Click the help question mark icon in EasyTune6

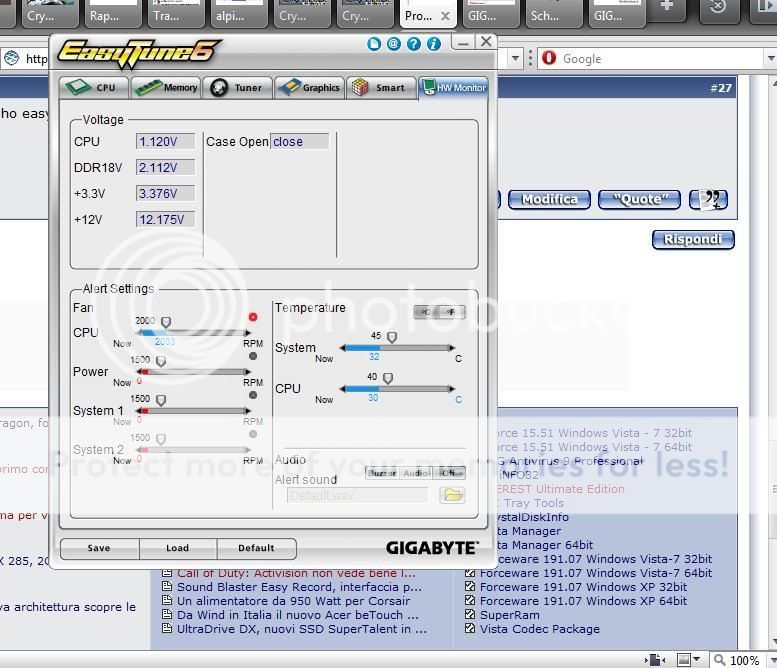pyautogui.click(x=434, y=44)
